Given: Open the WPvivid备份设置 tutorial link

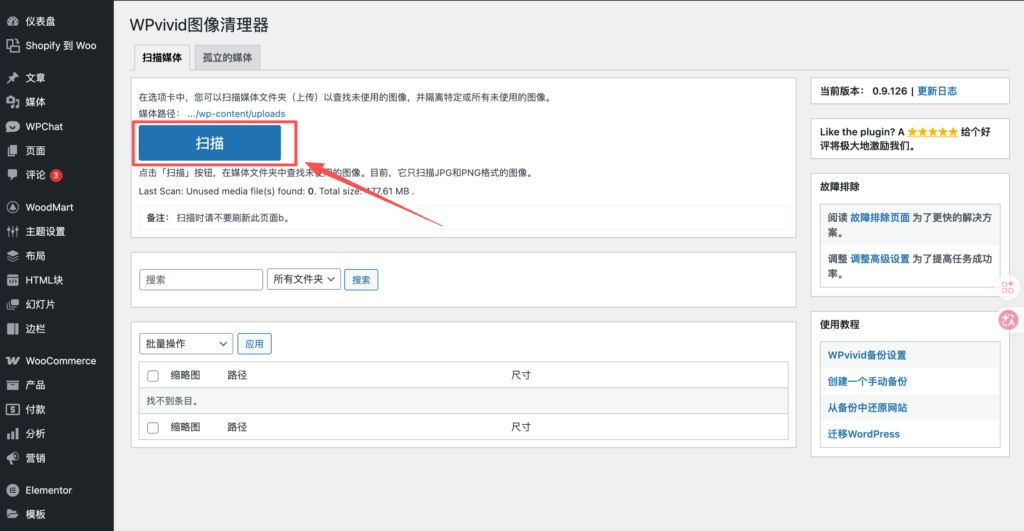Looking at the screenshot, I should tap(867, 355).
